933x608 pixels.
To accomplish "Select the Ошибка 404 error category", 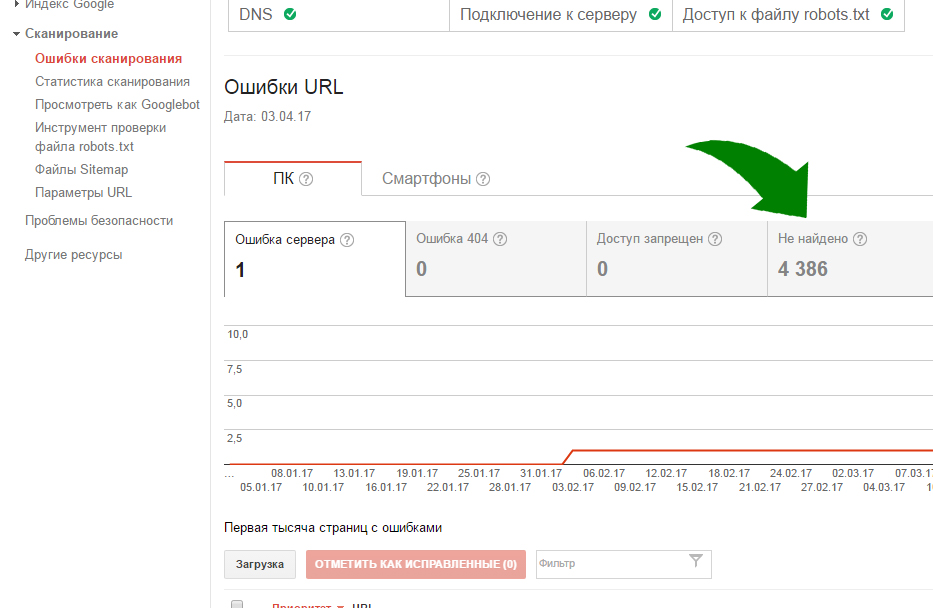I will tap(495, 258).
